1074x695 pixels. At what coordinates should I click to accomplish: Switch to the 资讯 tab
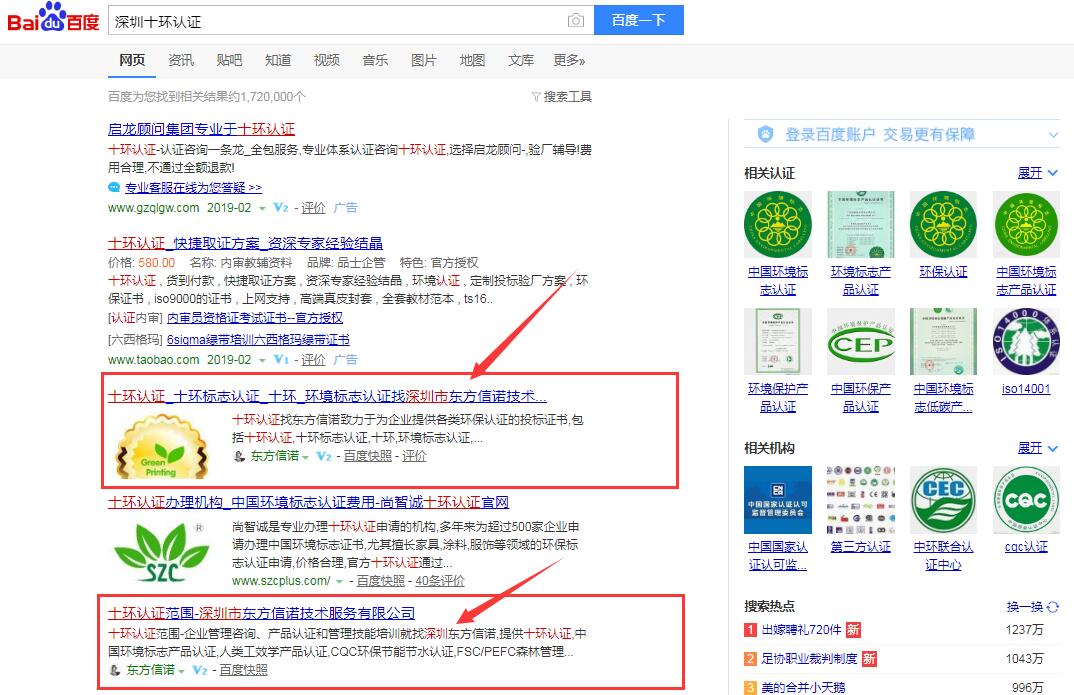pos(181,60)
